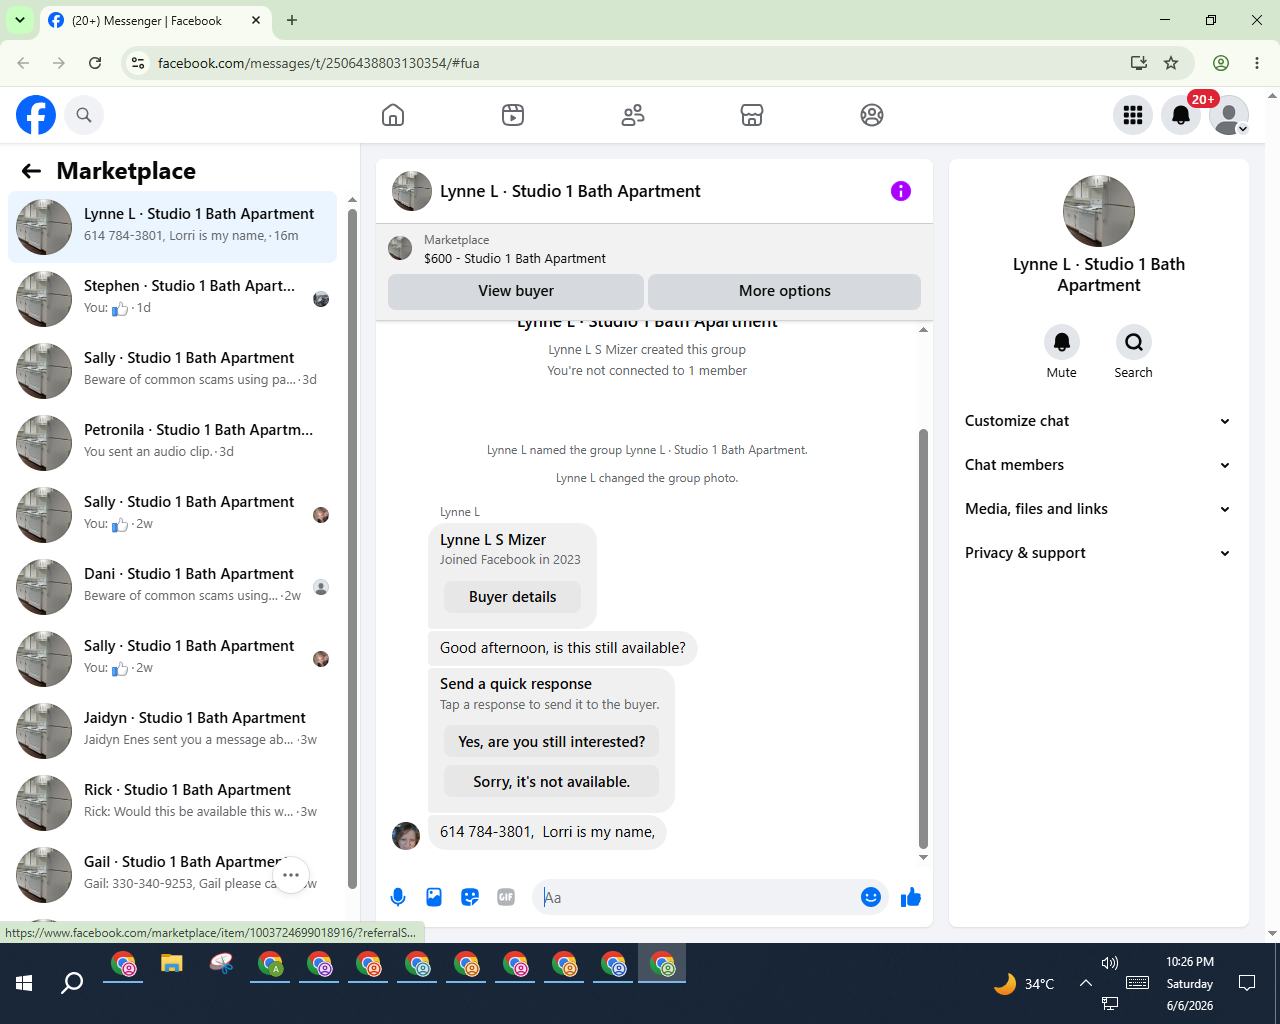Open the Reels video icon
The image size is (1280, 1024).
513,115
